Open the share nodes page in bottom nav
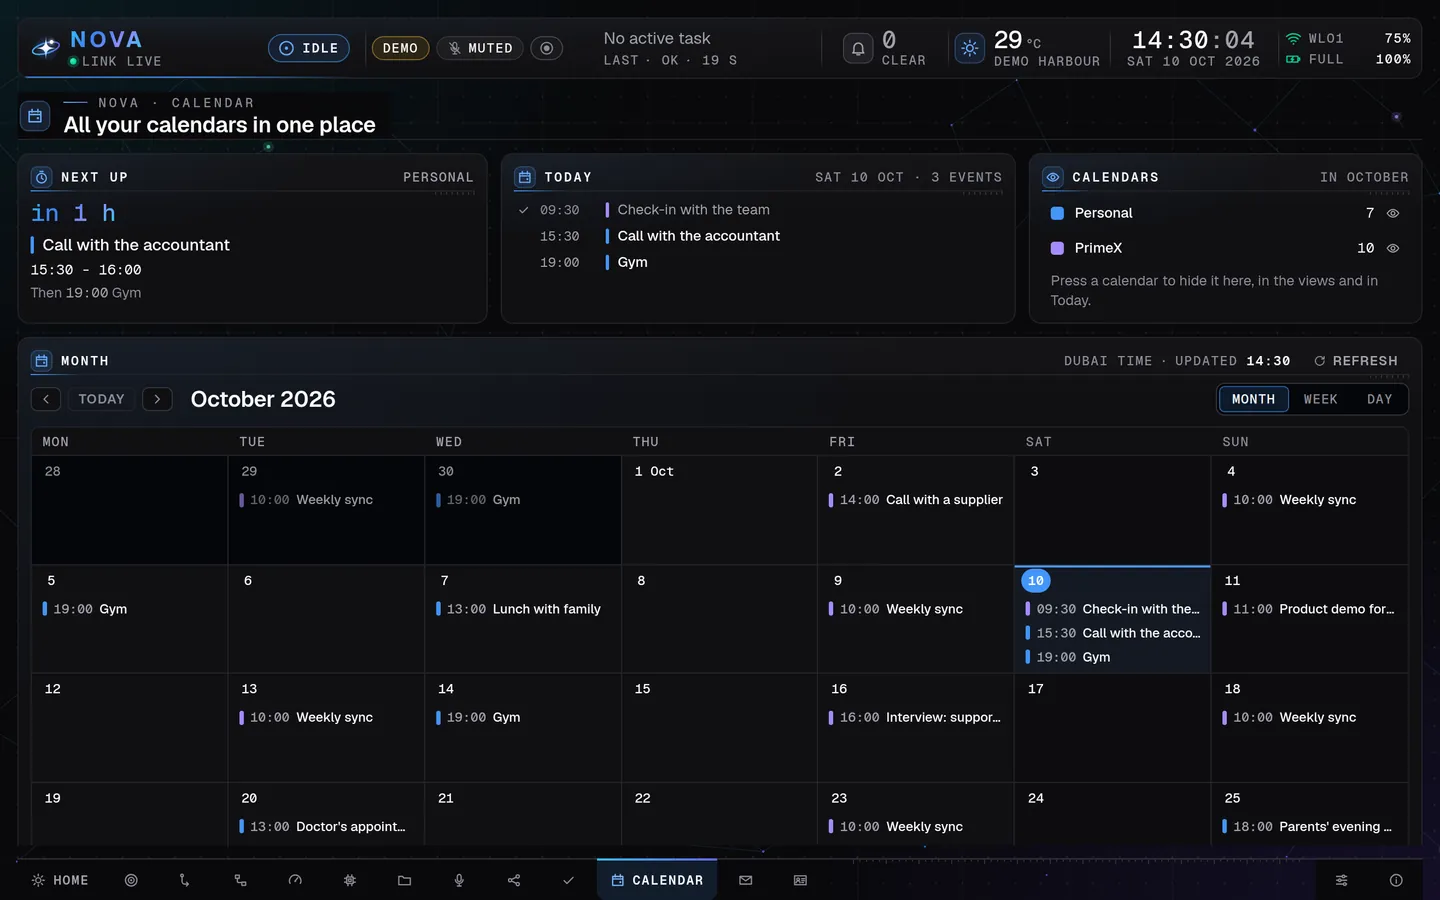This screenshot has width=1440, height=900. 514,880
